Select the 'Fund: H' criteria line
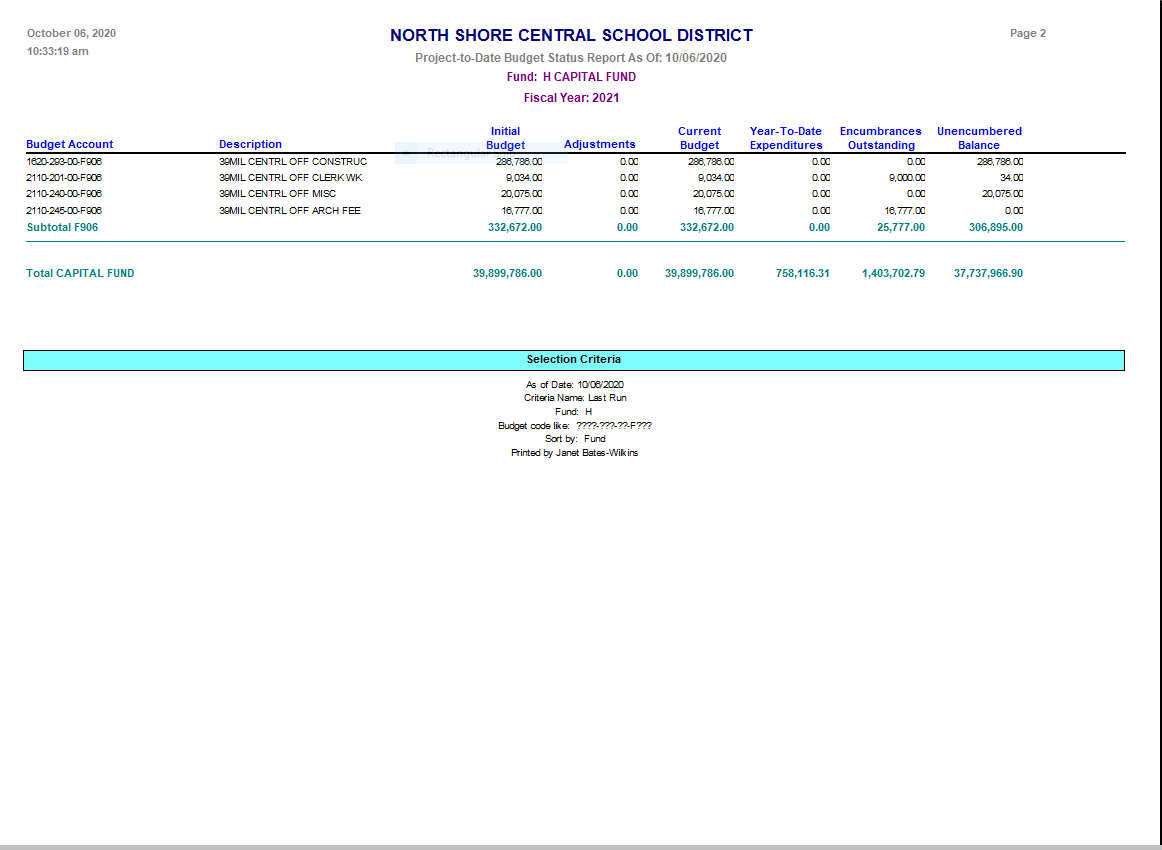This screenshot has width=1162, height=850. (574, 412)
